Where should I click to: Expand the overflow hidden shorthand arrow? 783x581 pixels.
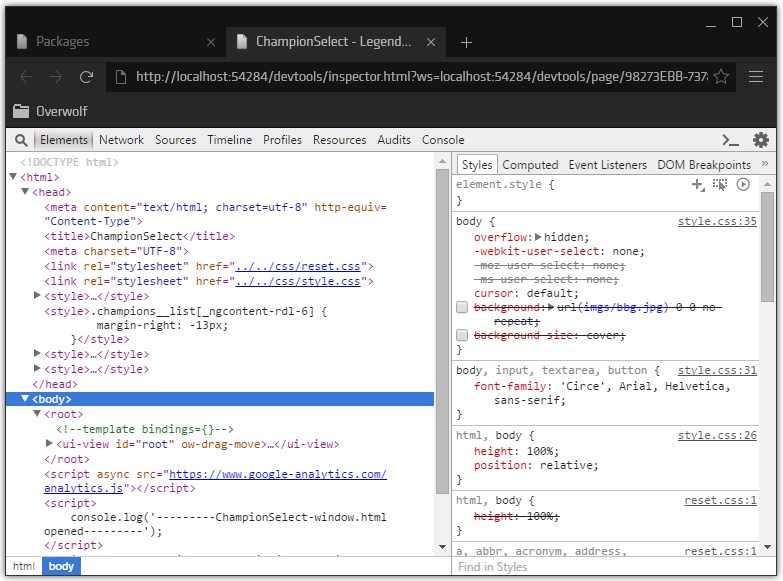point(538,237)
